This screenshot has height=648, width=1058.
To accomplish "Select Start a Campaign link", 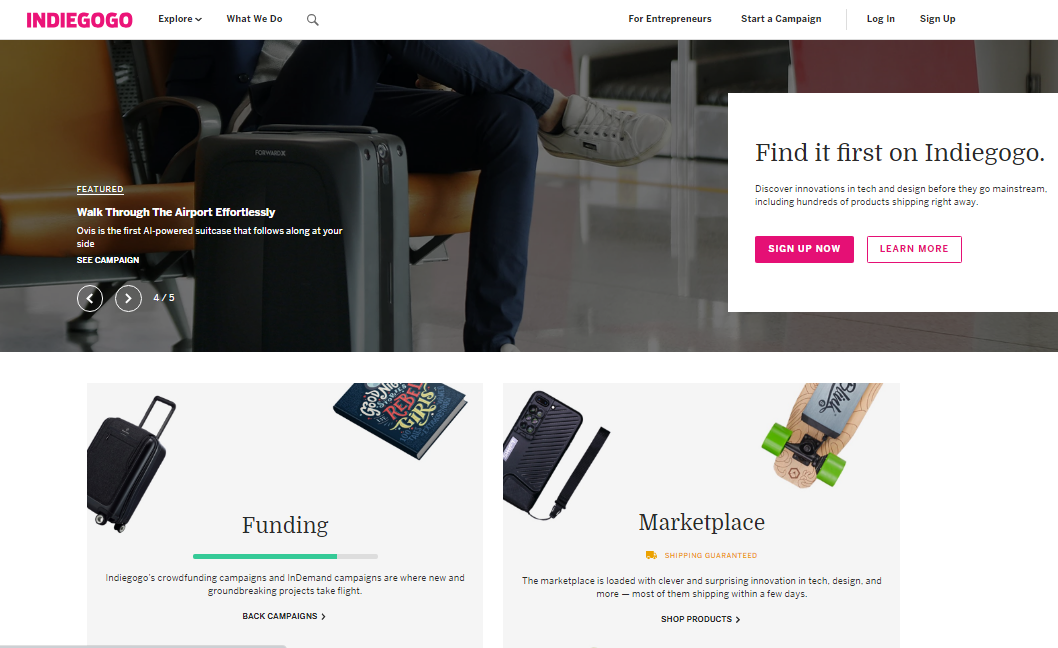I will 781,19.
